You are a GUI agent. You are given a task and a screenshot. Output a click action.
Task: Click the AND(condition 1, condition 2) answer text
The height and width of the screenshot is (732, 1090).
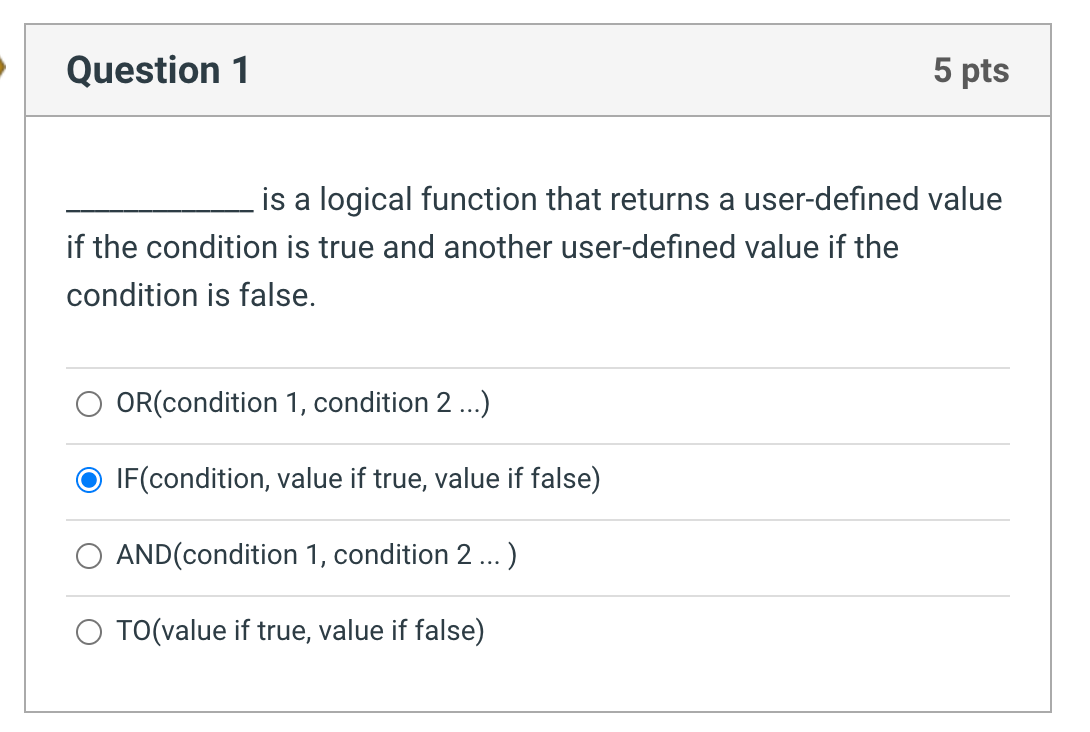coord(315,555)
